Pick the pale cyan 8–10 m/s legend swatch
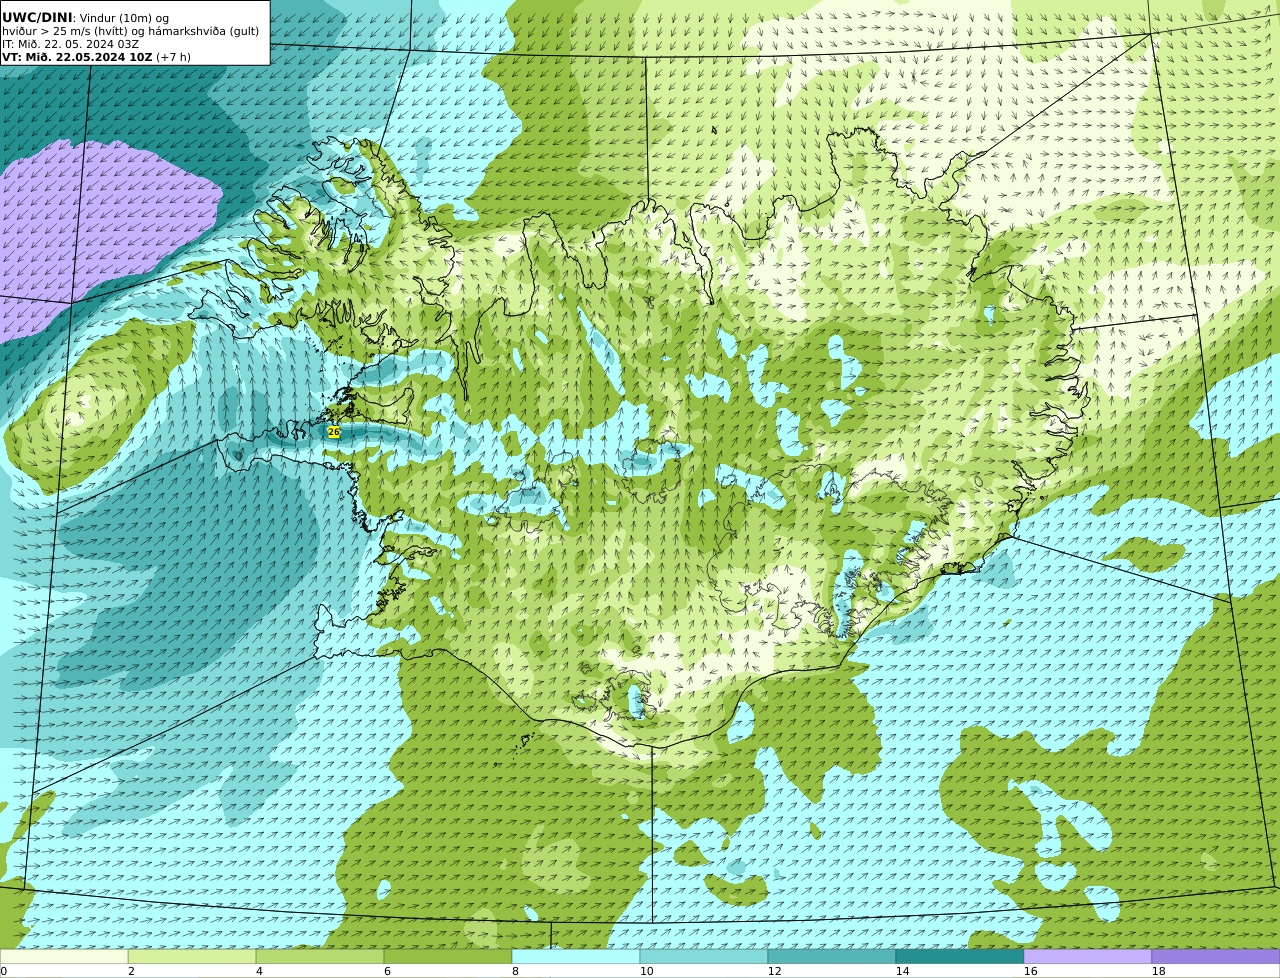 pos(576,956)
